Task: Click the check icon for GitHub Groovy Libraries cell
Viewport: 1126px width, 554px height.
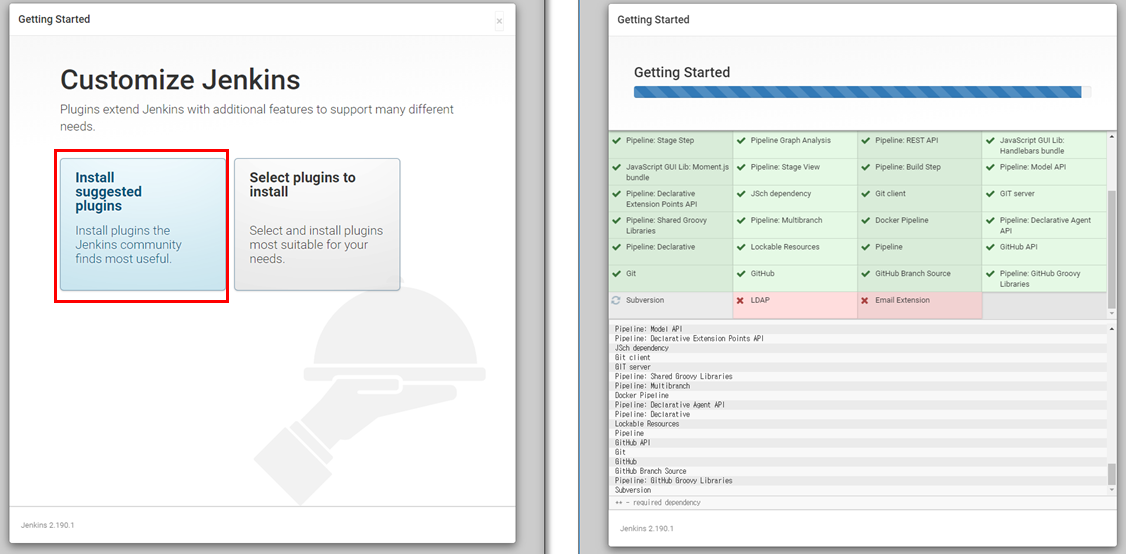Action: coord(990,274)
